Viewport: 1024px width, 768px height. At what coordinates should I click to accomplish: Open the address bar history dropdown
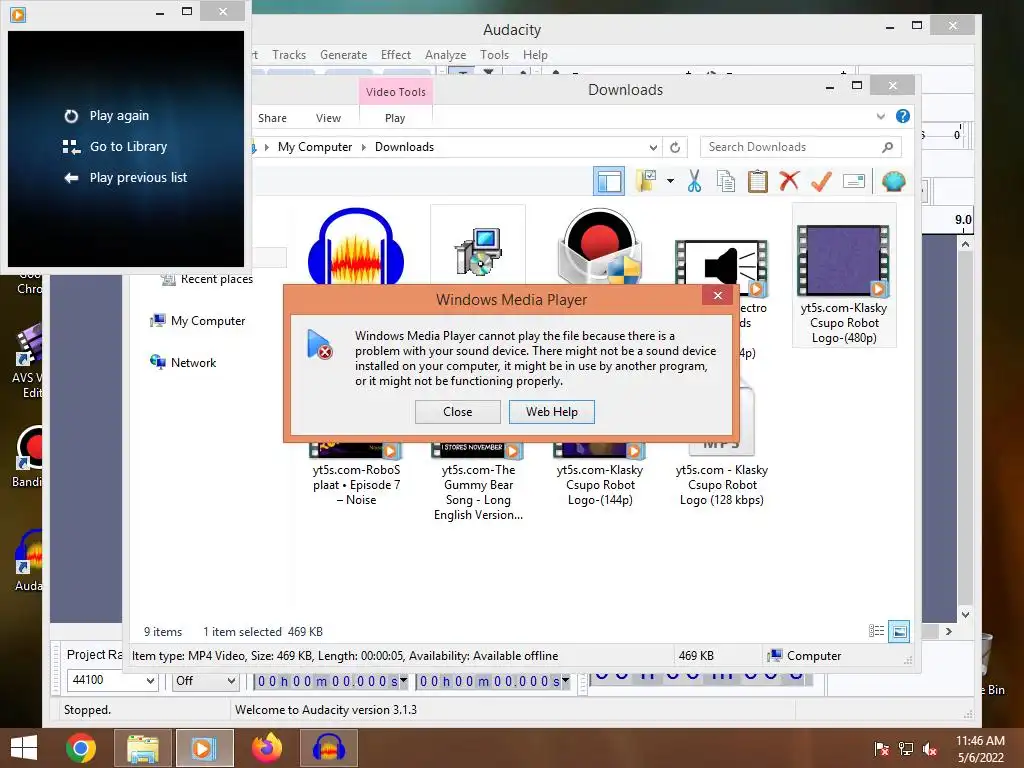coord(652,148)
